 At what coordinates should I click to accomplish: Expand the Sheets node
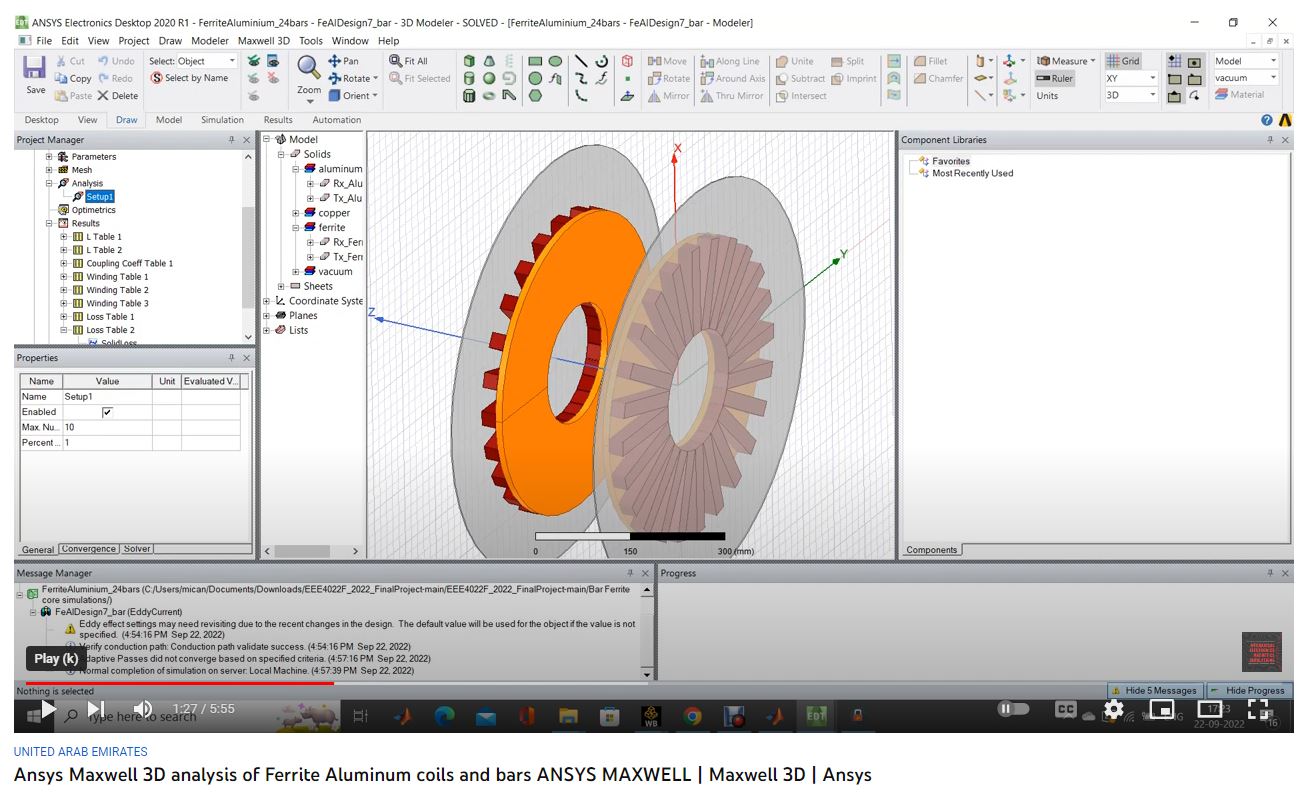(x=282, y=287)
